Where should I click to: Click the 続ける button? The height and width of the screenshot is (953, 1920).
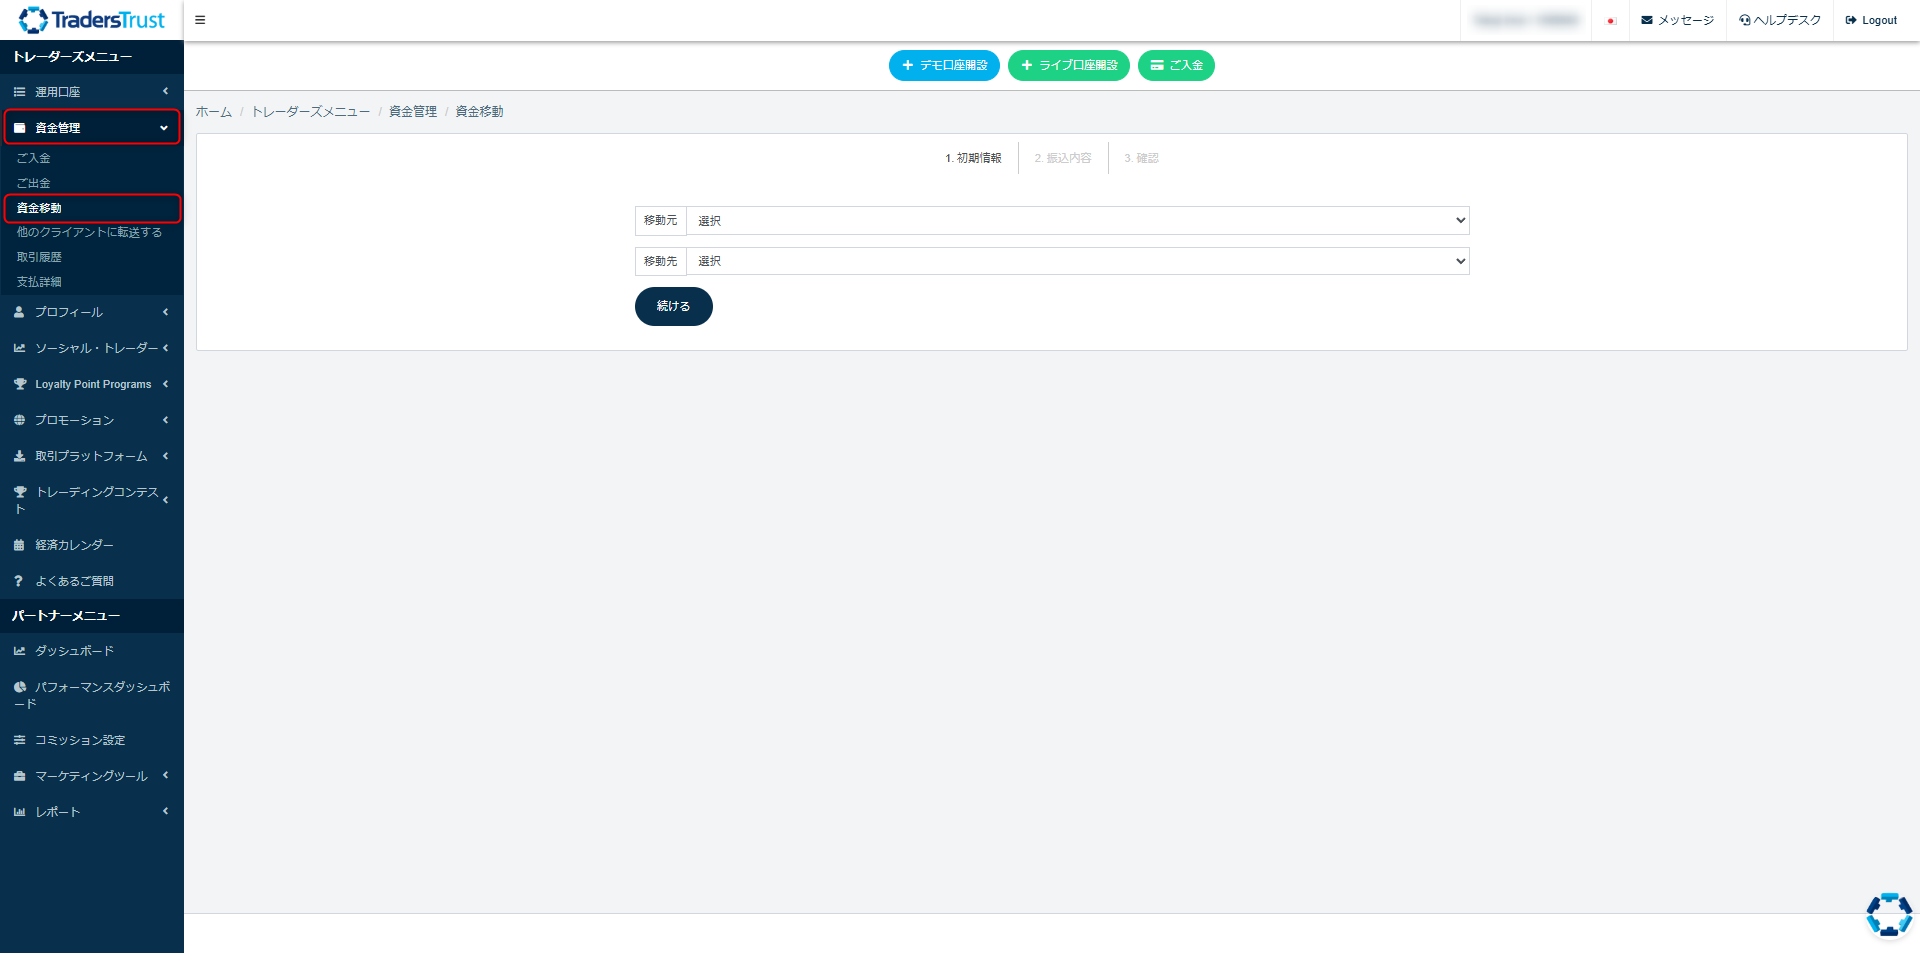[x=673, y=306]
